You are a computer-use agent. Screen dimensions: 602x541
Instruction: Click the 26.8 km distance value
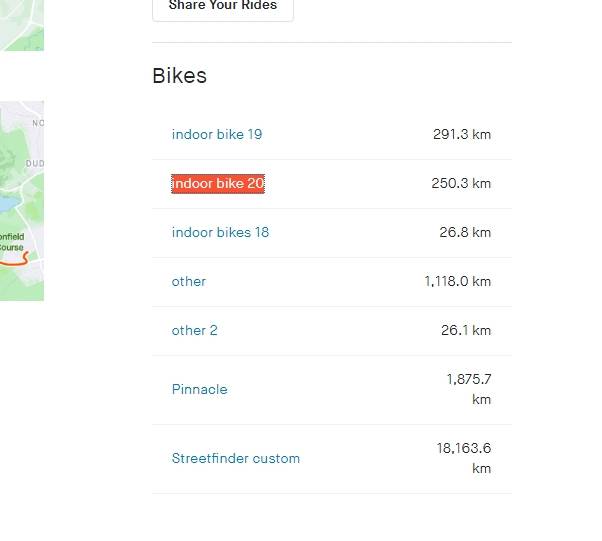pyautogui.click(x=465, y=232)
